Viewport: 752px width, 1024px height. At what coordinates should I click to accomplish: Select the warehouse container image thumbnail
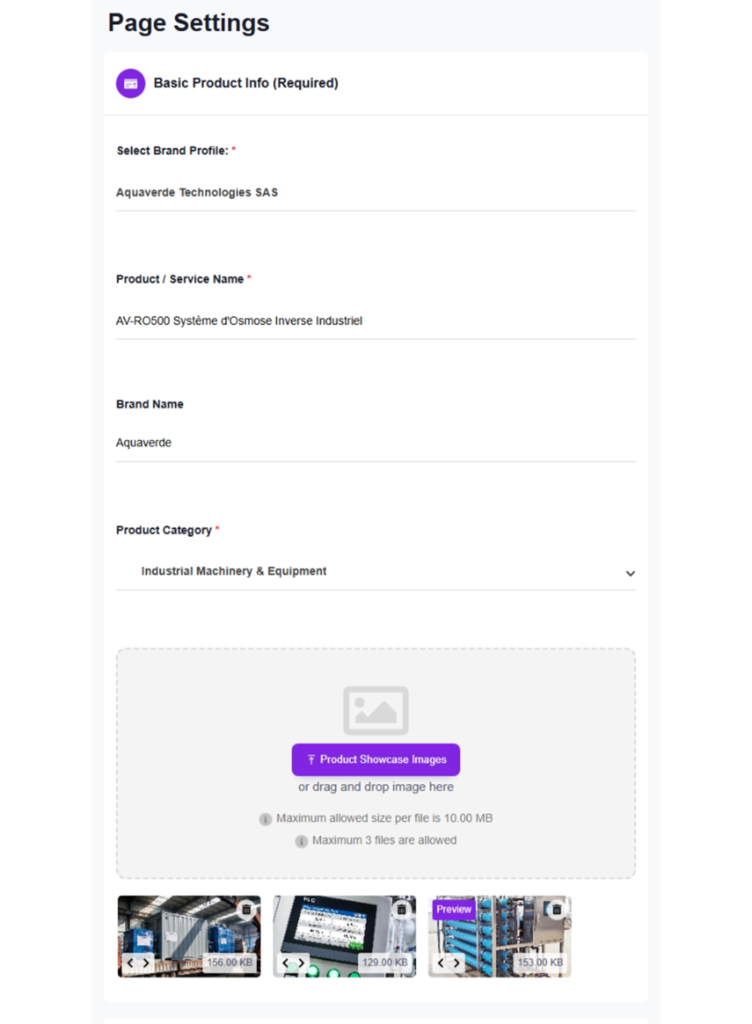[x=180, y=932]
